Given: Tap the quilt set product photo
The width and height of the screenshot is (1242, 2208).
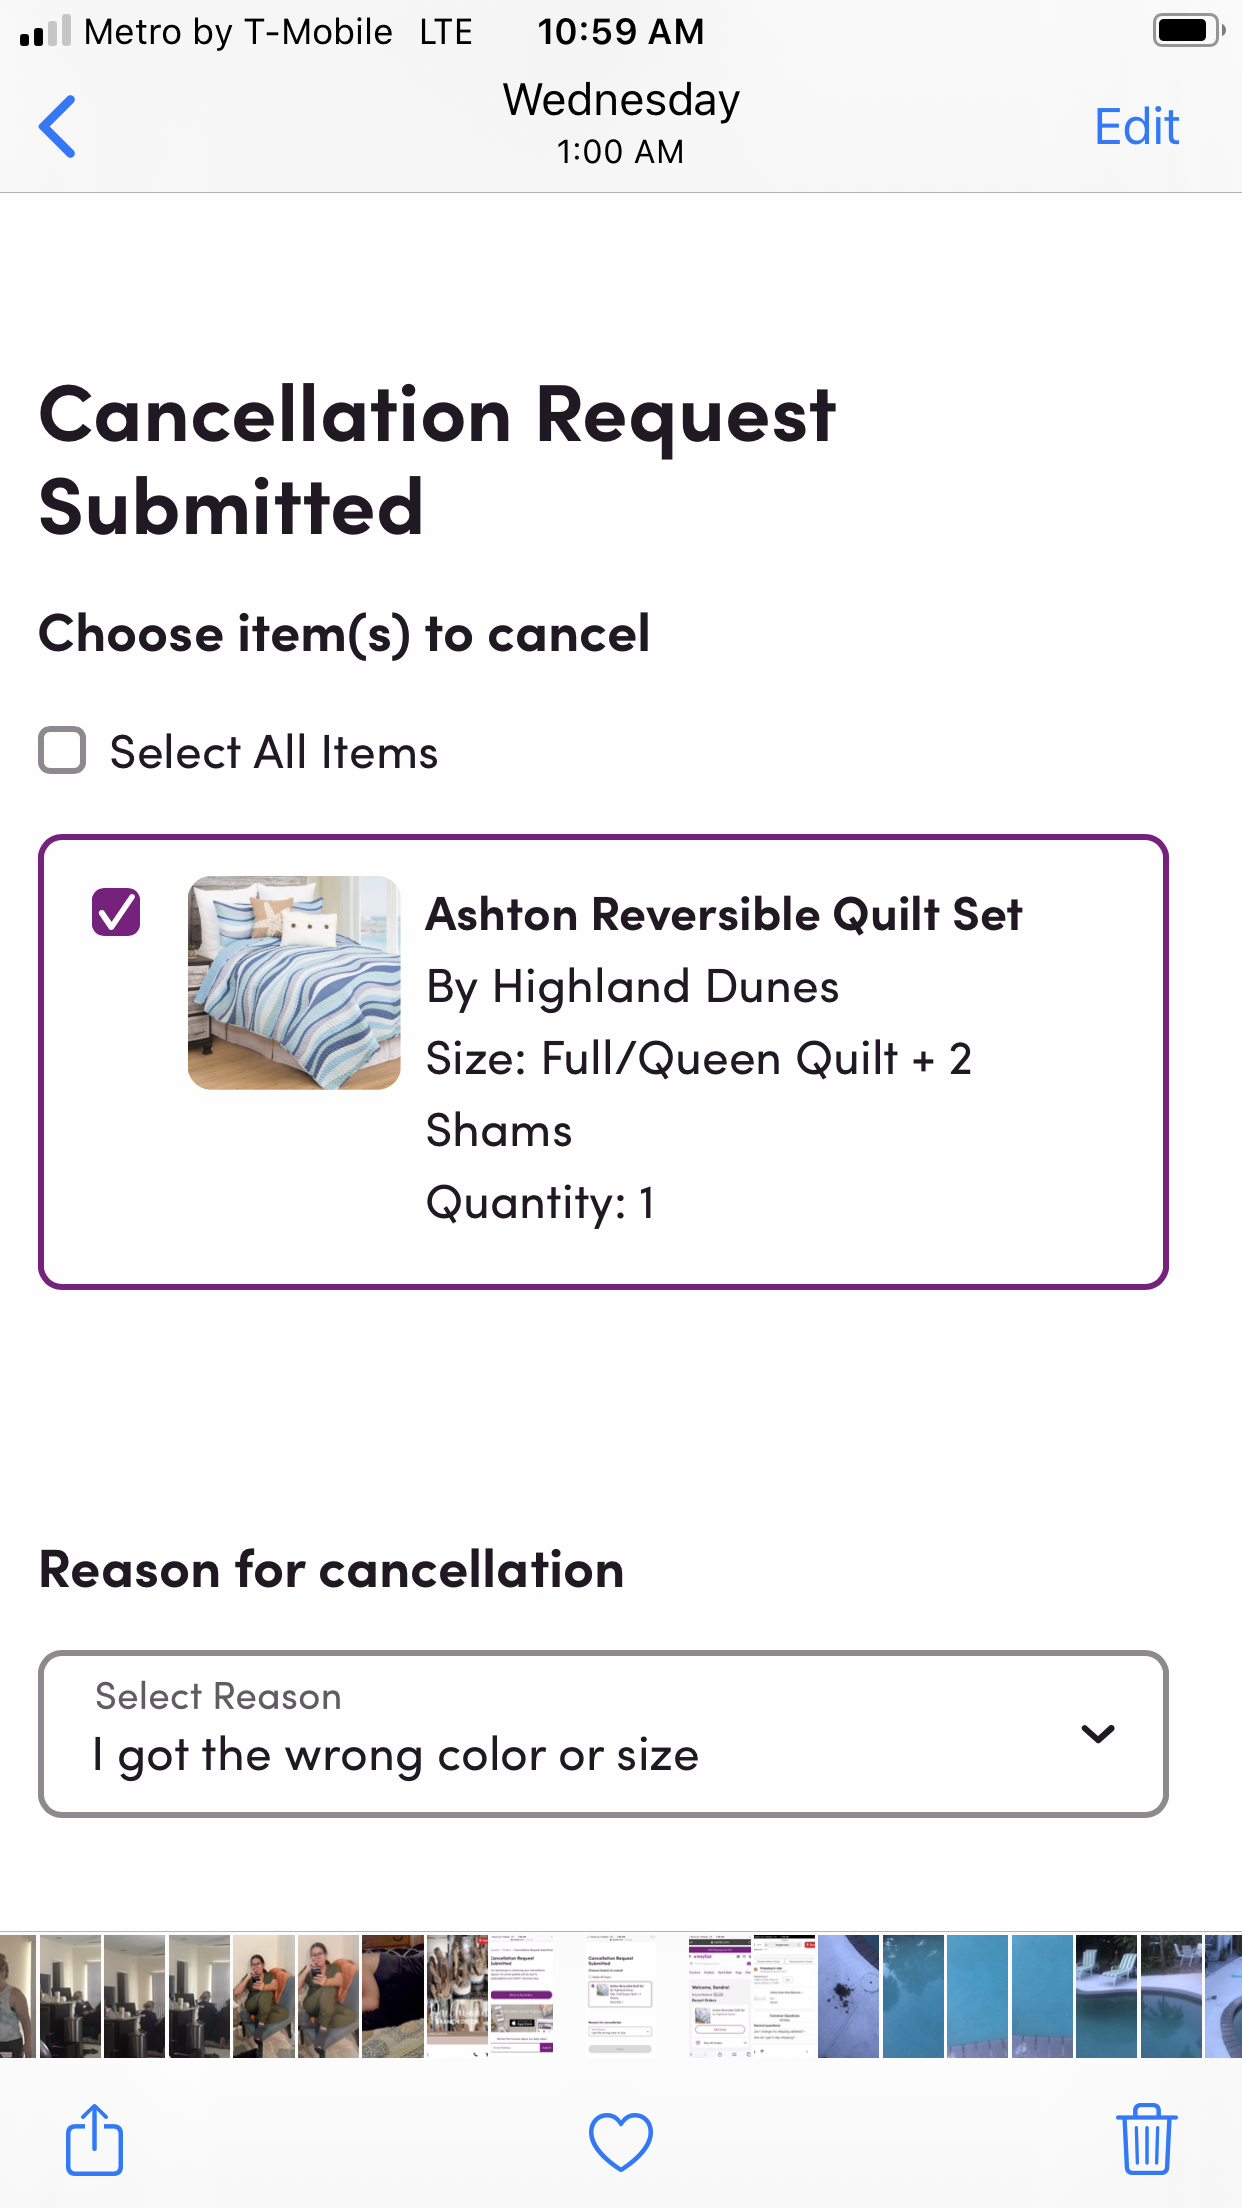Looking at the screenshot, I should click(294, 983).
